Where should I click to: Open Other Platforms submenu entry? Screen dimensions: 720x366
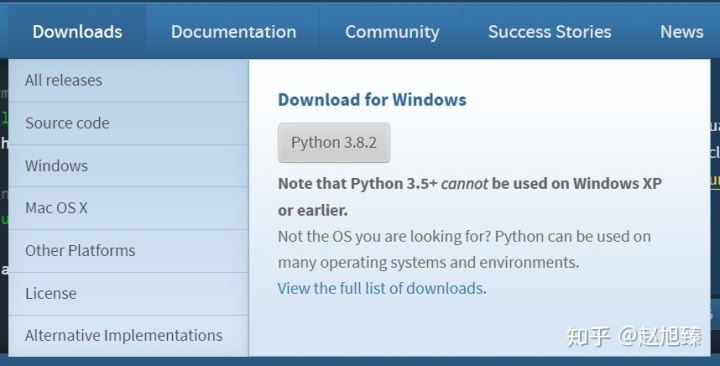coord(129,251)
